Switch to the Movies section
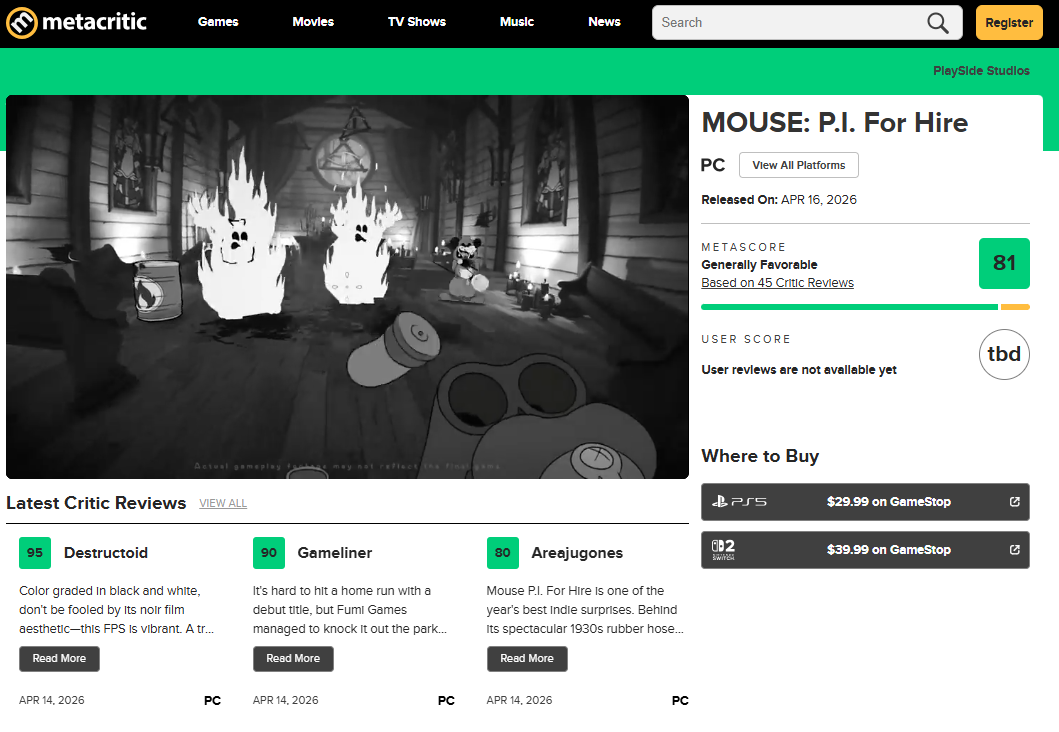 click(x=313, y=22)
